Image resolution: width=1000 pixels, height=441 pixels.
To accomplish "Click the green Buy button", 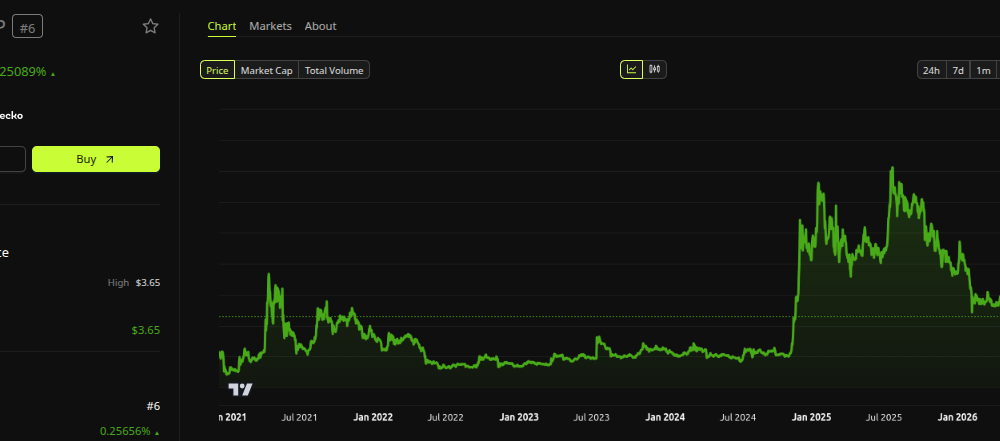I will click(96, 159).
